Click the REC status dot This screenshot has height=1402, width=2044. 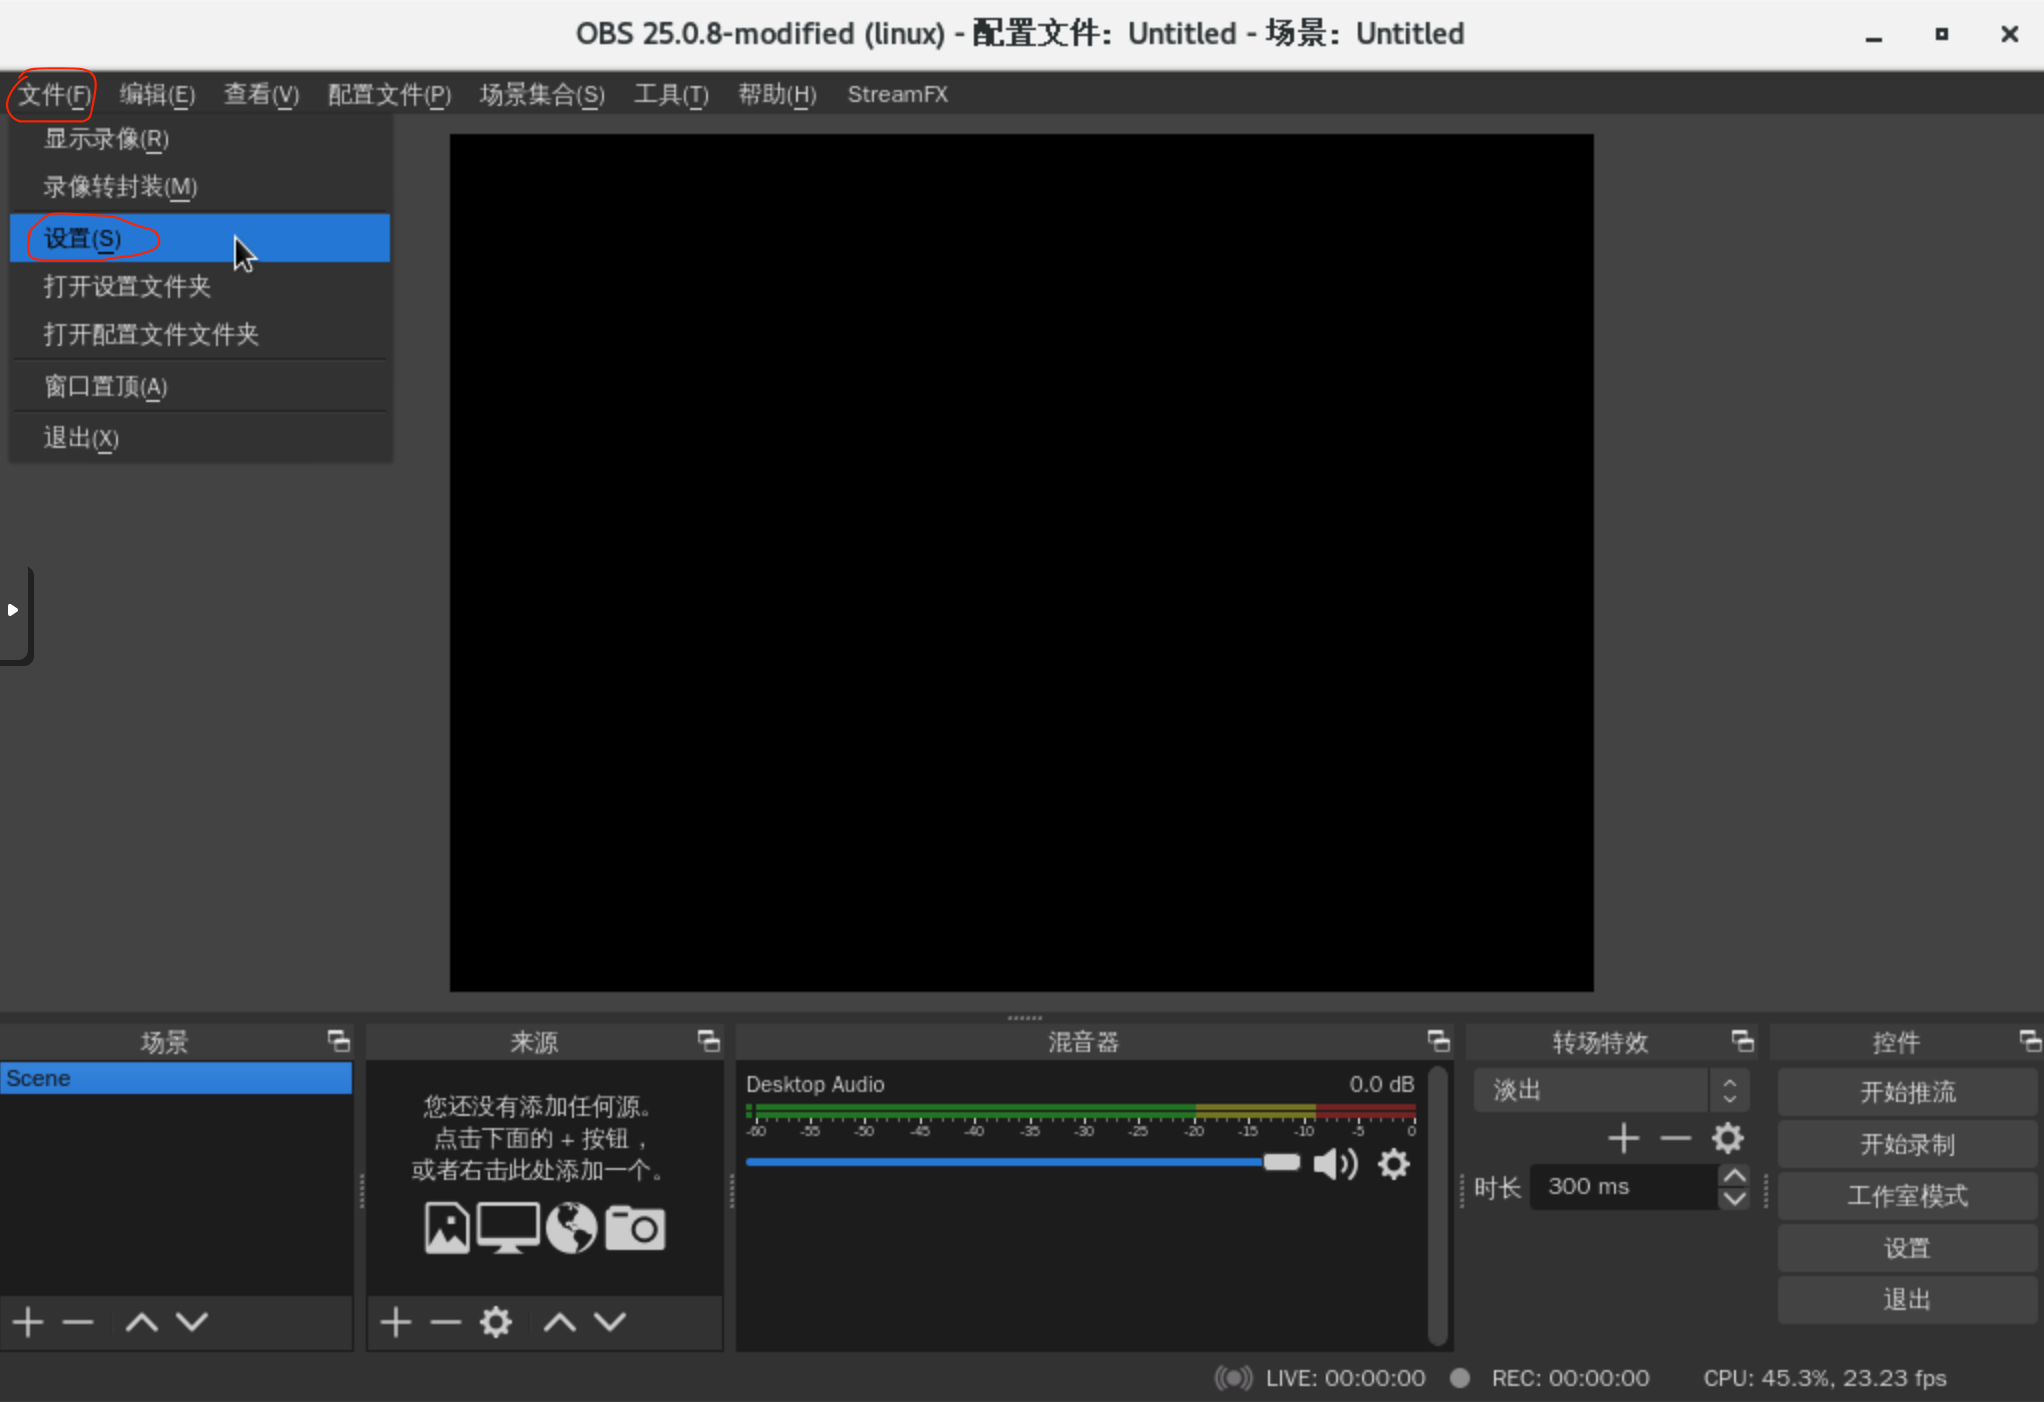tap(1460, 1378)
